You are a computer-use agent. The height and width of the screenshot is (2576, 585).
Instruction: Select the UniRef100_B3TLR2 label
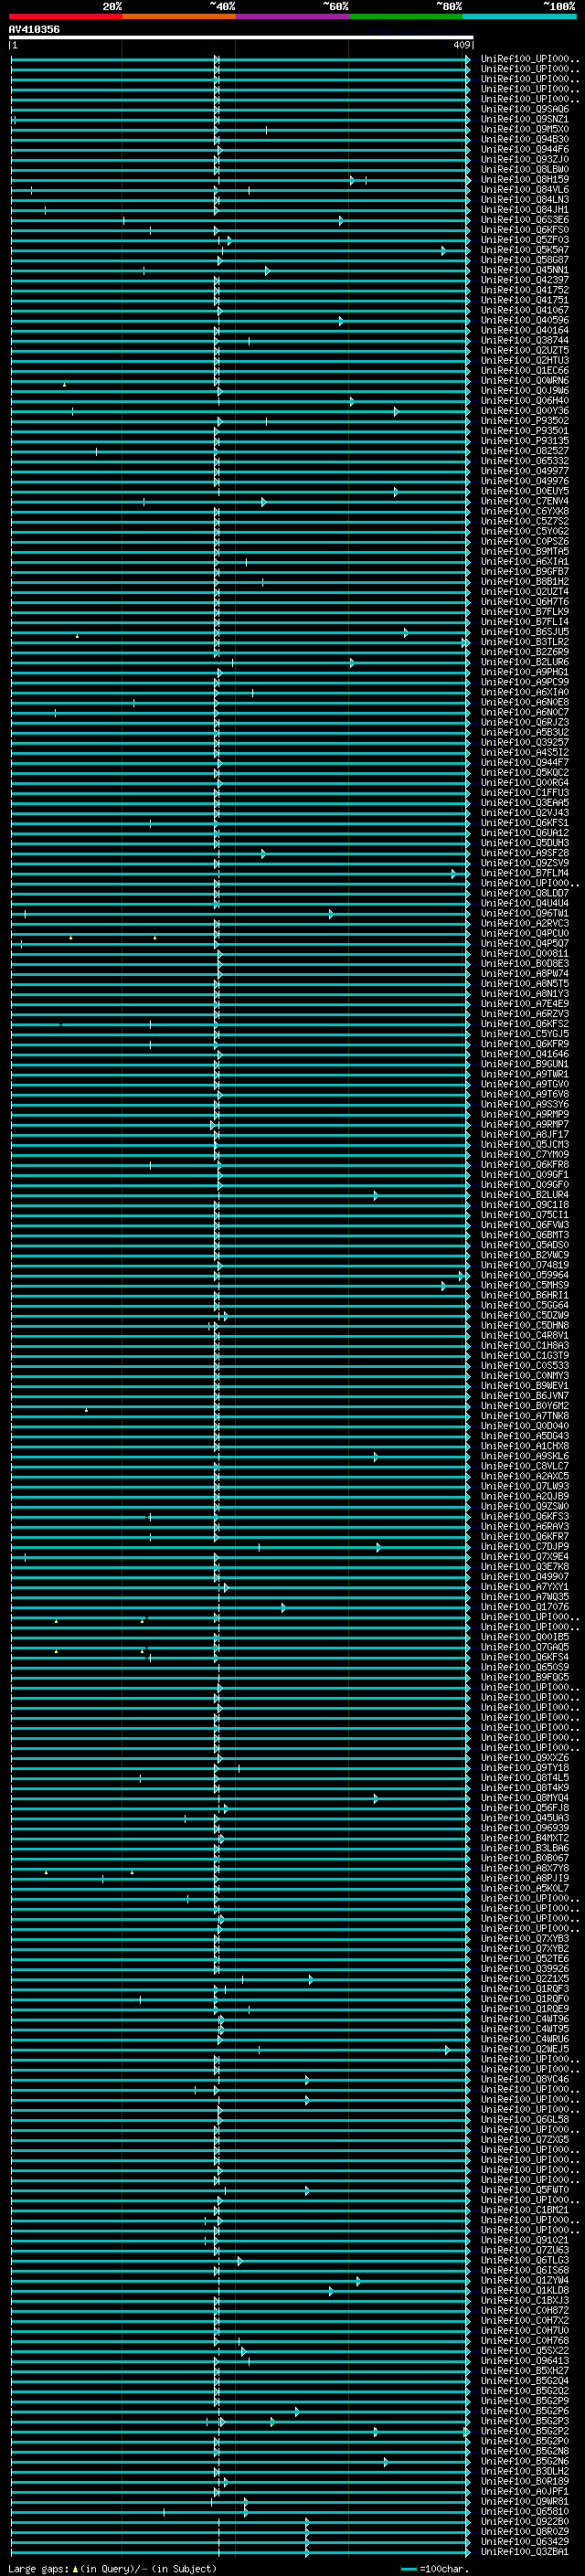coord(525,642)
